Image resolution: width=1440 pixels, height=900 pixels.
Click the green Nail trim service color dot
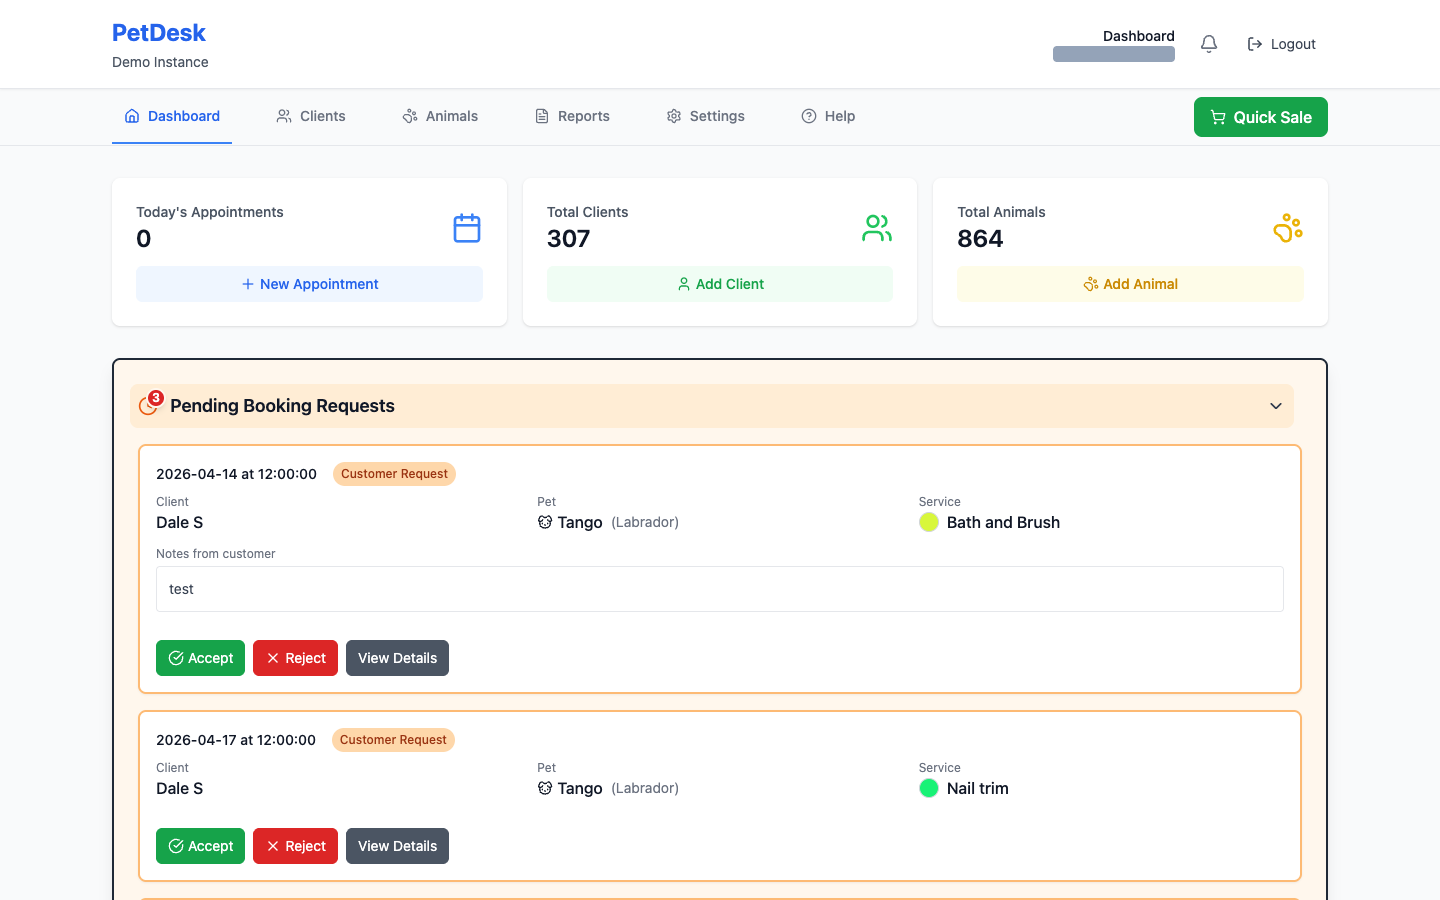coord(929,788)
